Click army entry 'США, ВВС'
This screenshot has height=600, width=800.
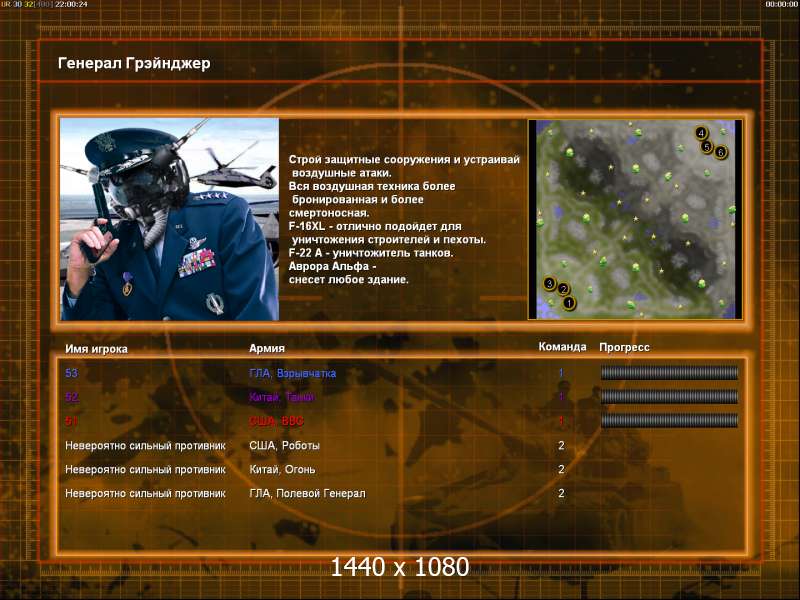point(276,421)
